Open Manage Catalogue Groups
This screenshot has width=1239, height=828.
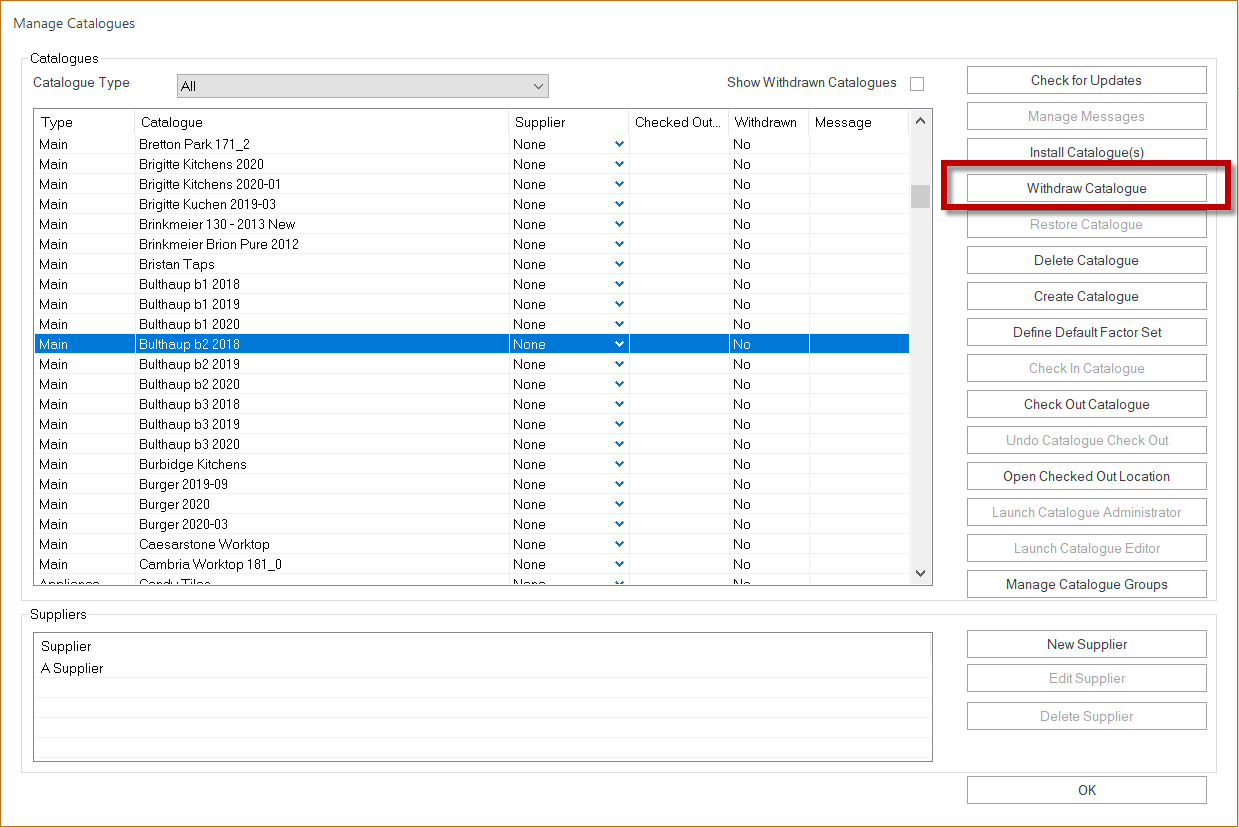(1086, 584)
